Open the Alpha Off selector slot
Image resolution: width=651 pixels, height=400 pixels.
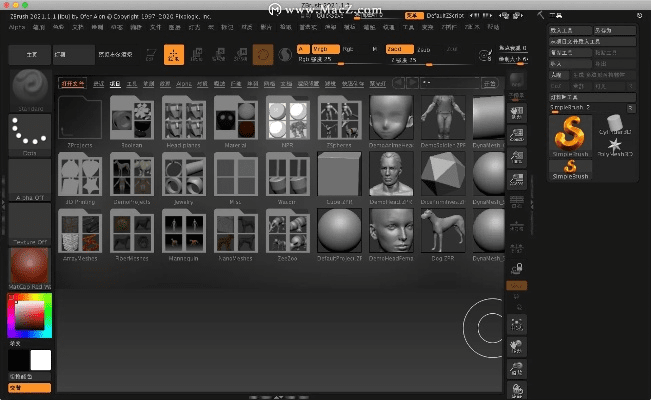point(30,180)
